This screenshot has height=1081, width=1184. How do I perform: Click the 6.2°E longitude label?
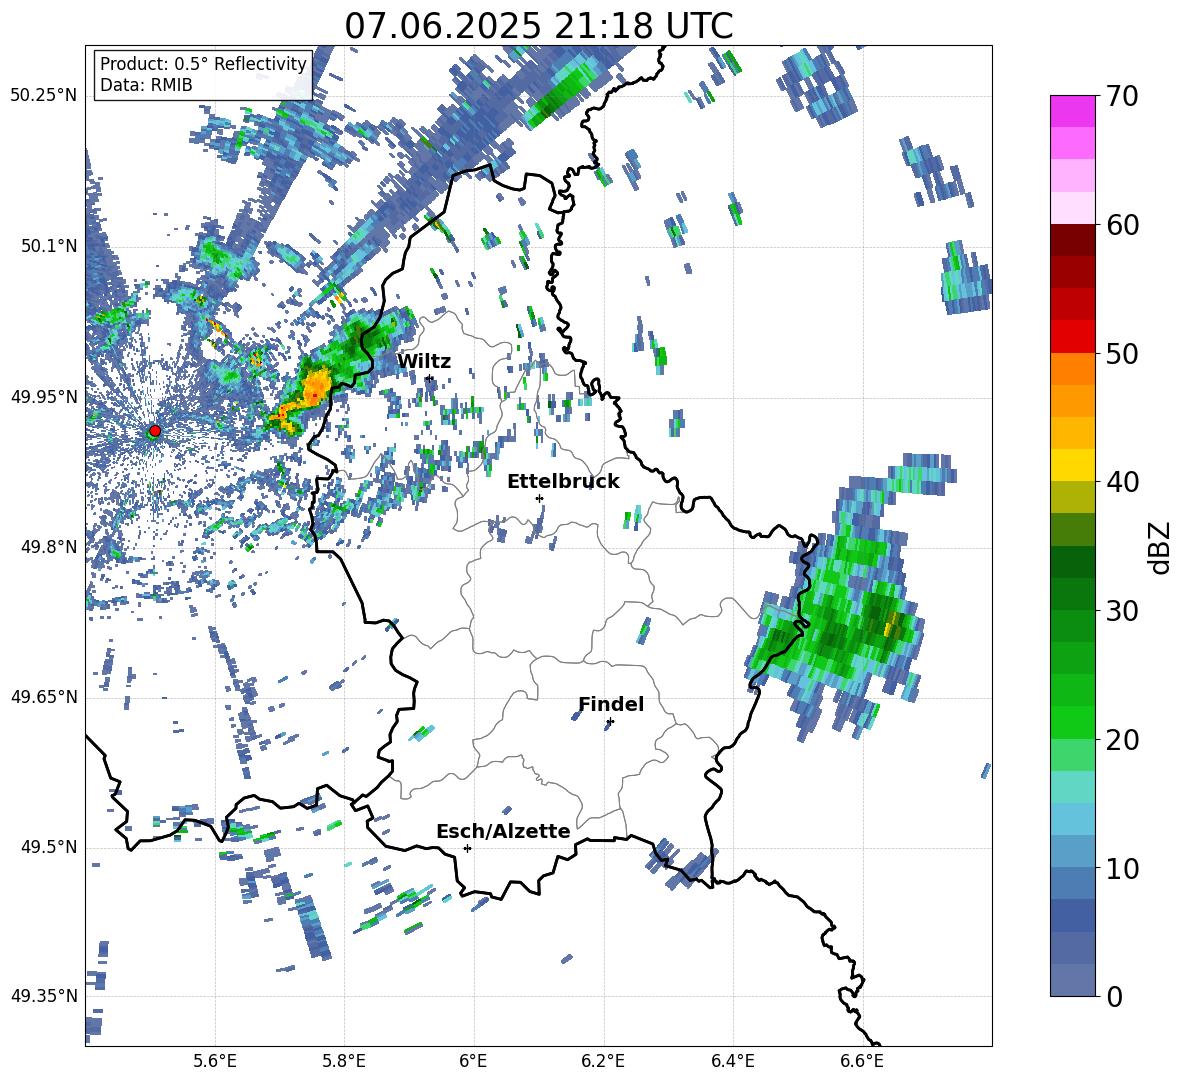pyautogui.click(x=603, y=1061)
